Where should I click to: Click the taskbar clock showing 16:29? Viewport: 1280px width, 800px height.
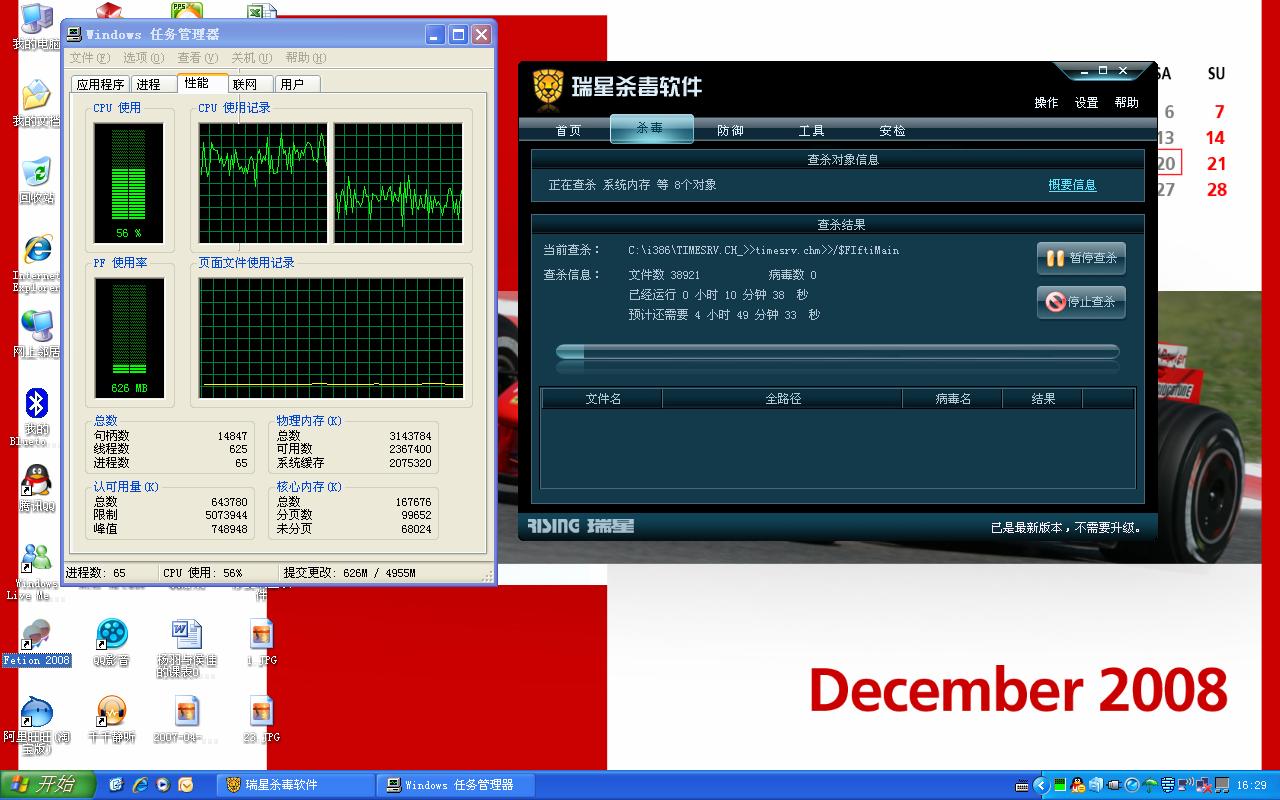click(x=1252, y=785)
